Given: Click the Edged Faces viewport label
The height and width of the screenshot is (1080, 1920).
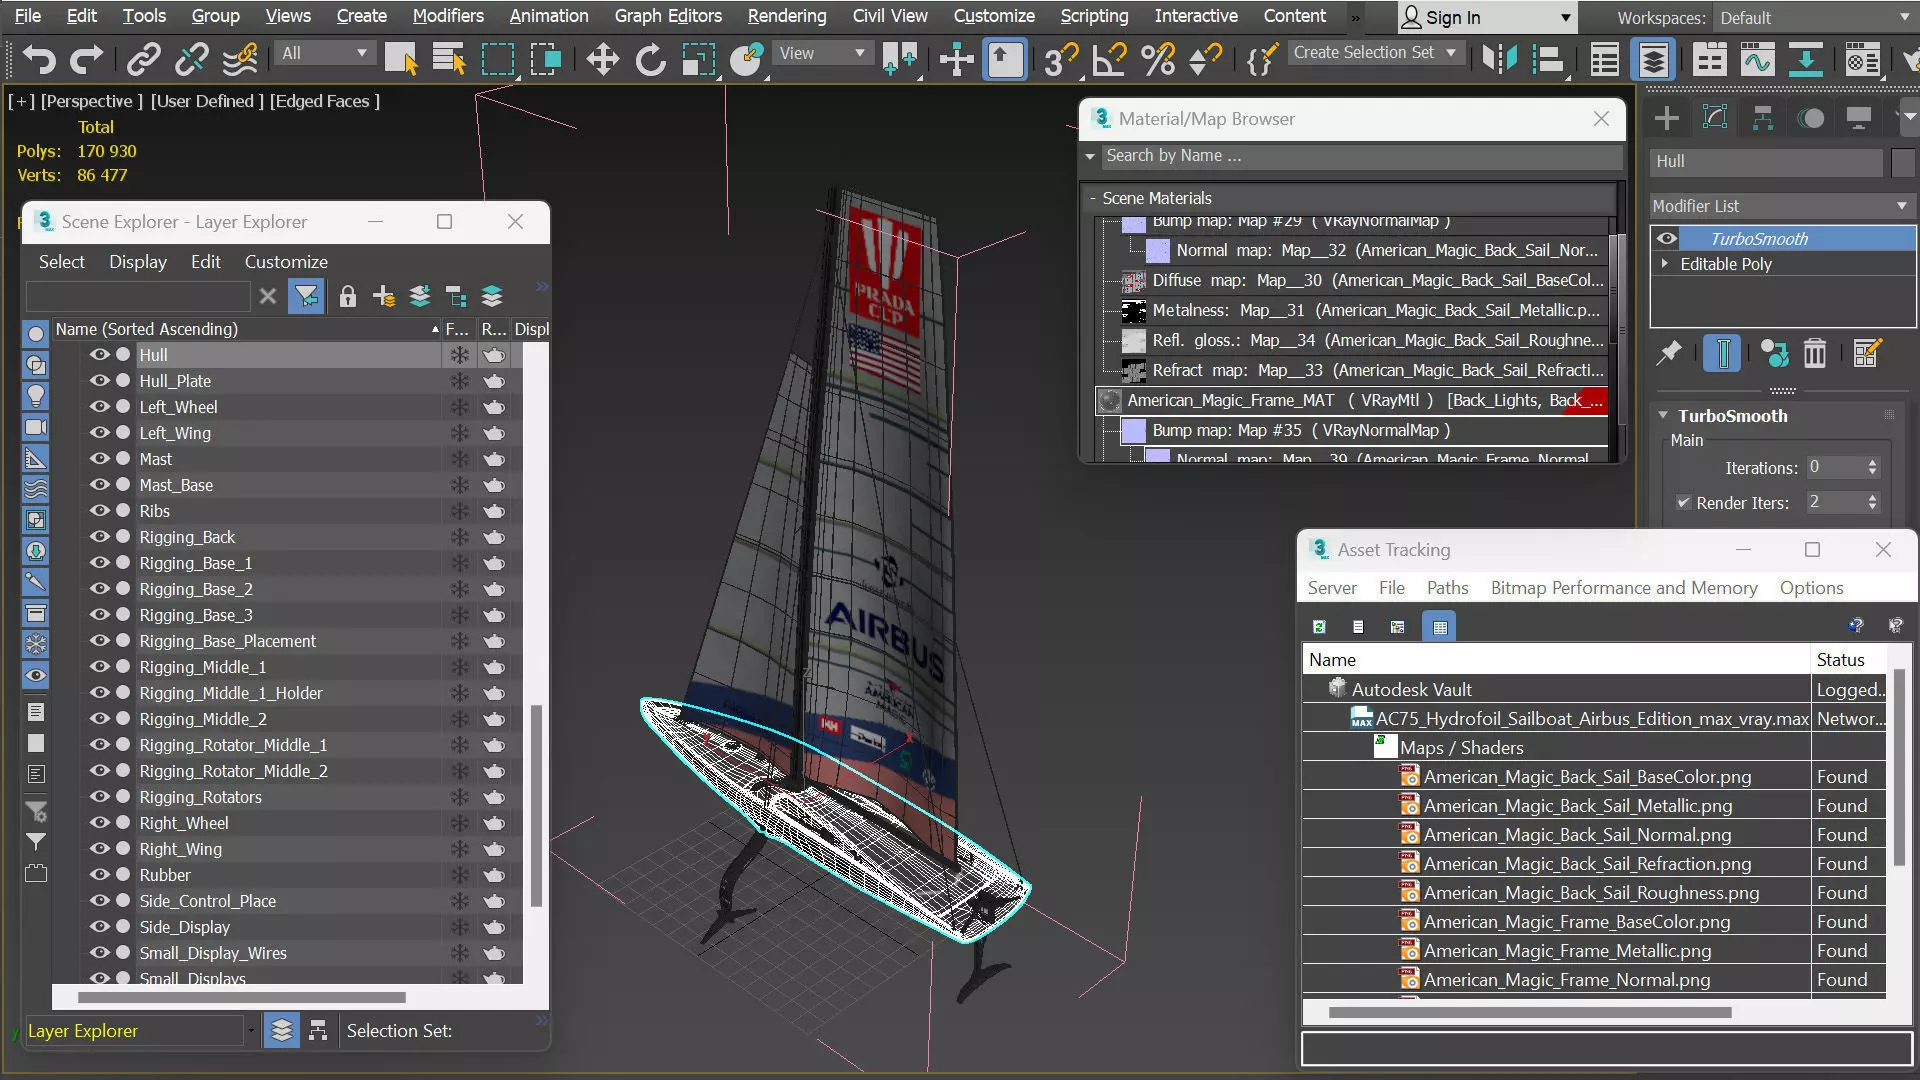Looking at the screenshot, I should (x=325, y=101).
